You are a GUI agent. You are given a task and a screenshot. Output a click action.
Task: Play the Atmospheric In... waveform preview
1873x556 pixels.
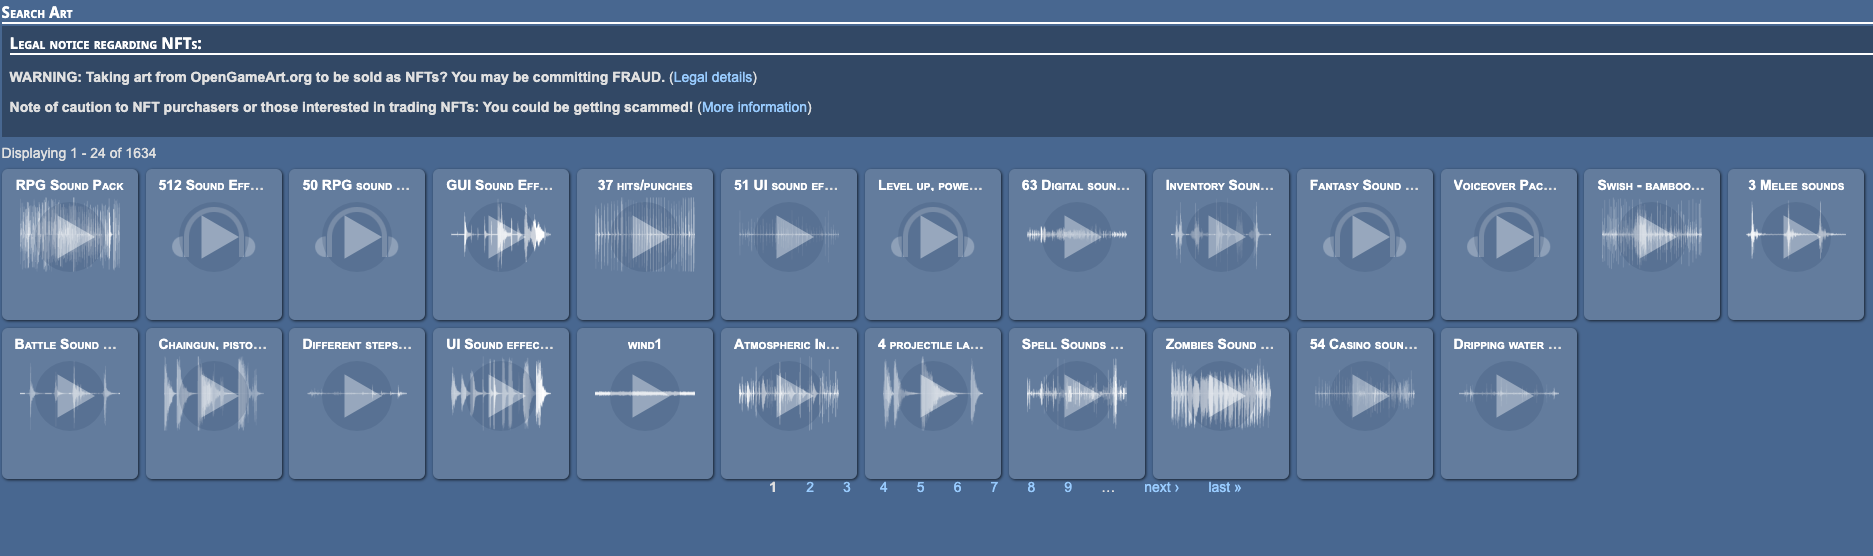point(789,394)
